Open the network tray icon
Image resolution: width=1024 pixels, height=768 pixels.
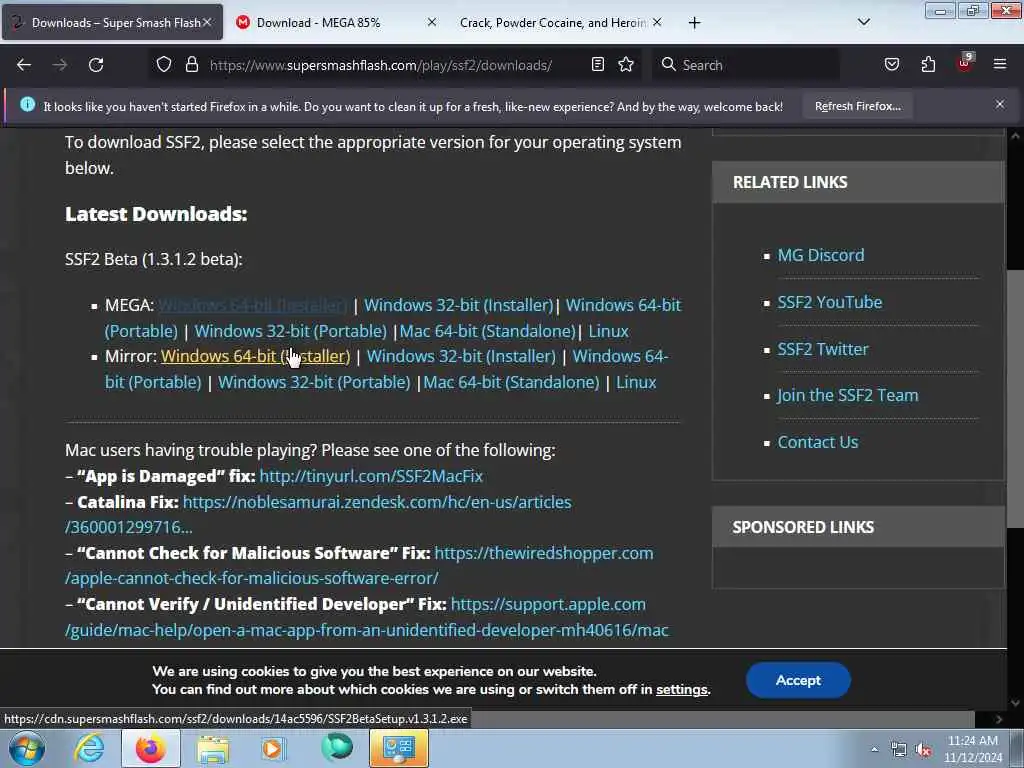click(x=899, y=750)
